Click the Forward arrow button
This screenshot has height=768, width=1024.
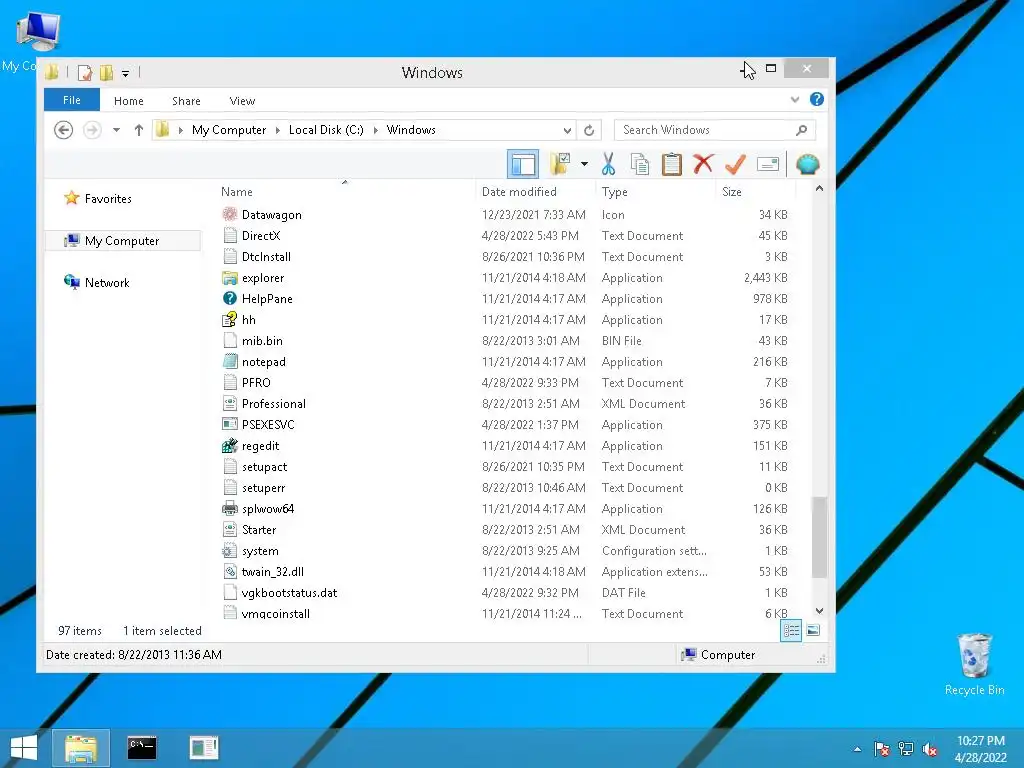[x=92, y=130]
